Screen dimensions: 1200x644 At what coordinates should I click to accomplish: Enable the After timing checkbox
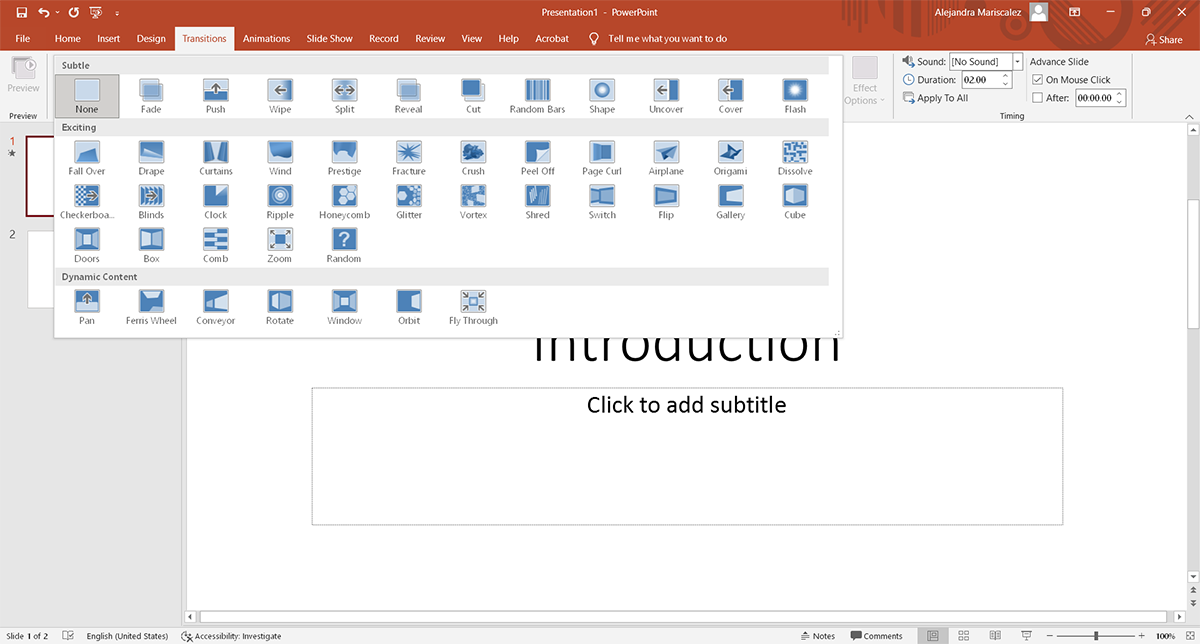tap(1038, 98)
